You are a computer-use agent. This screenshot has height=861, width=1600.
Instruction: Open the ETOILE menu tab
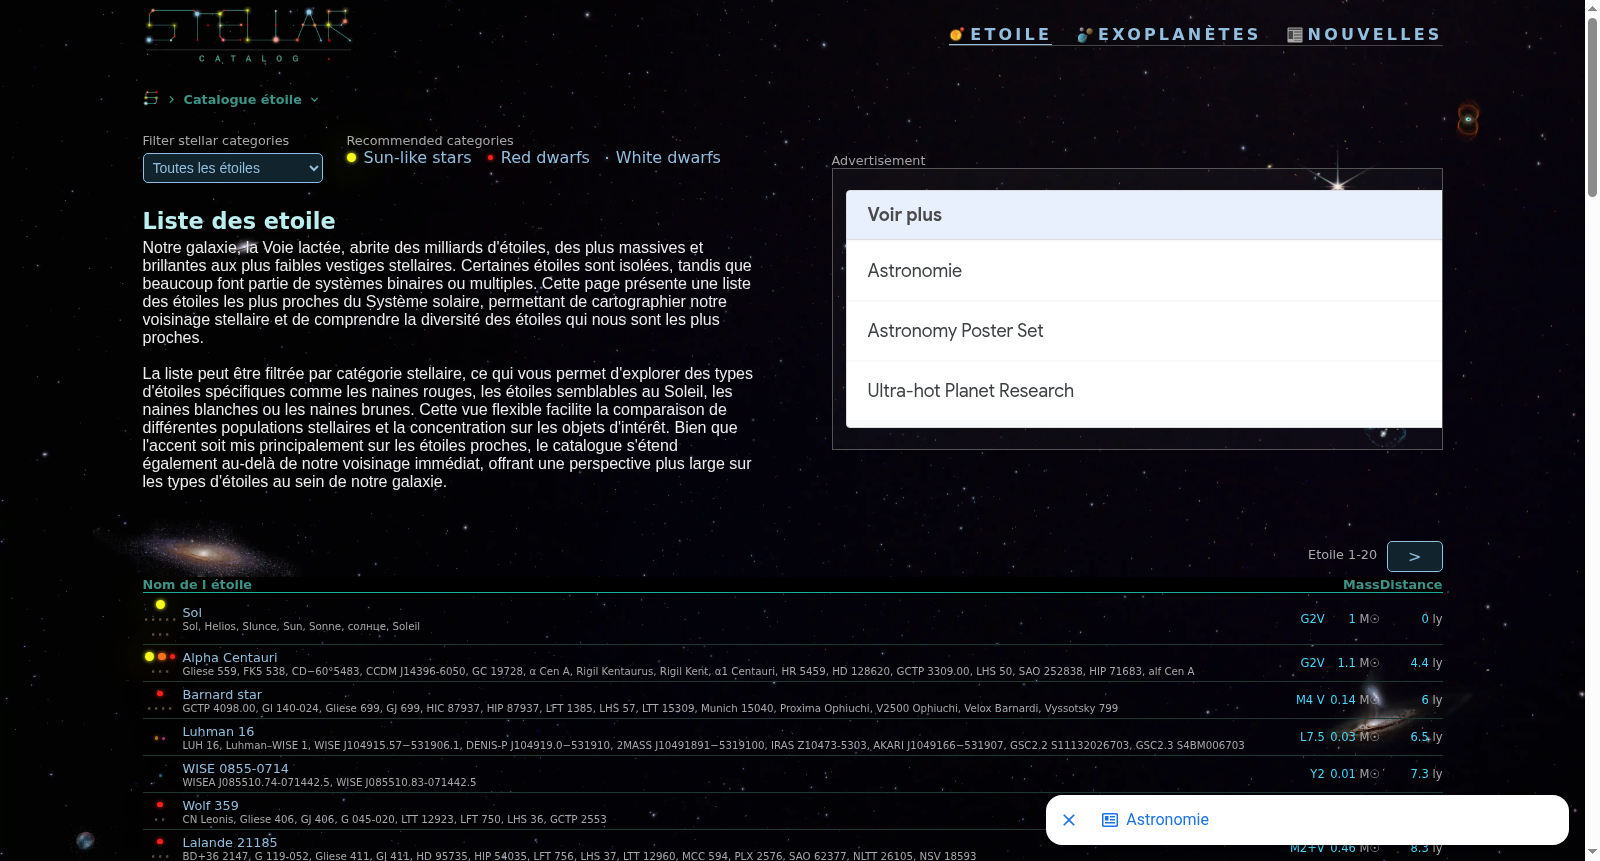pyautogui.click(x=1000, y=34)
